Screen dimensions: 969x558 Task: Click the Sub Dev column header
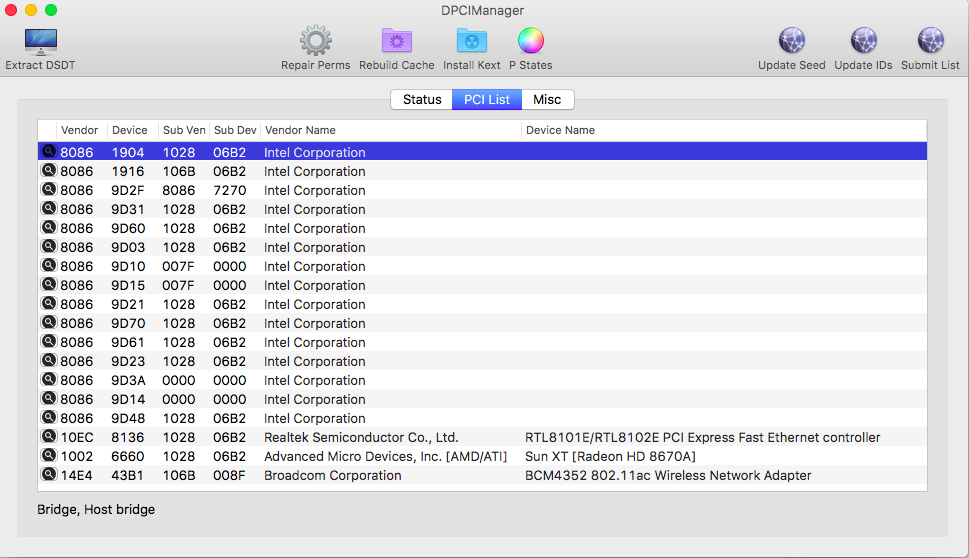tap(235, 130)
